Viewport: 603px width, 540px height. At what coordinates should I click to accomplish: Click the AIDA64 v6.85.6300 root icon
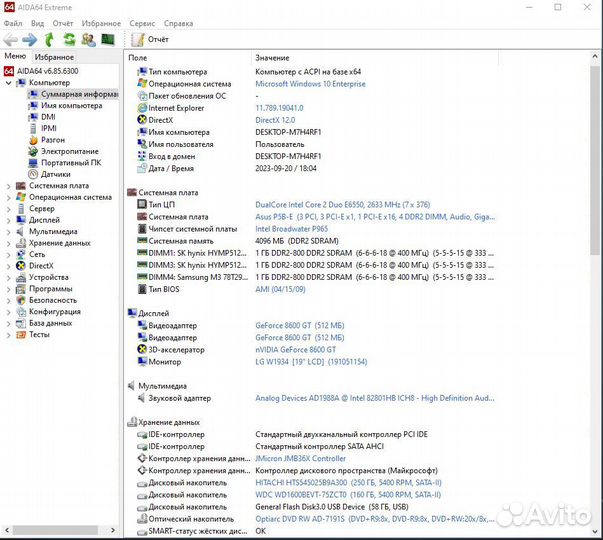9,71
